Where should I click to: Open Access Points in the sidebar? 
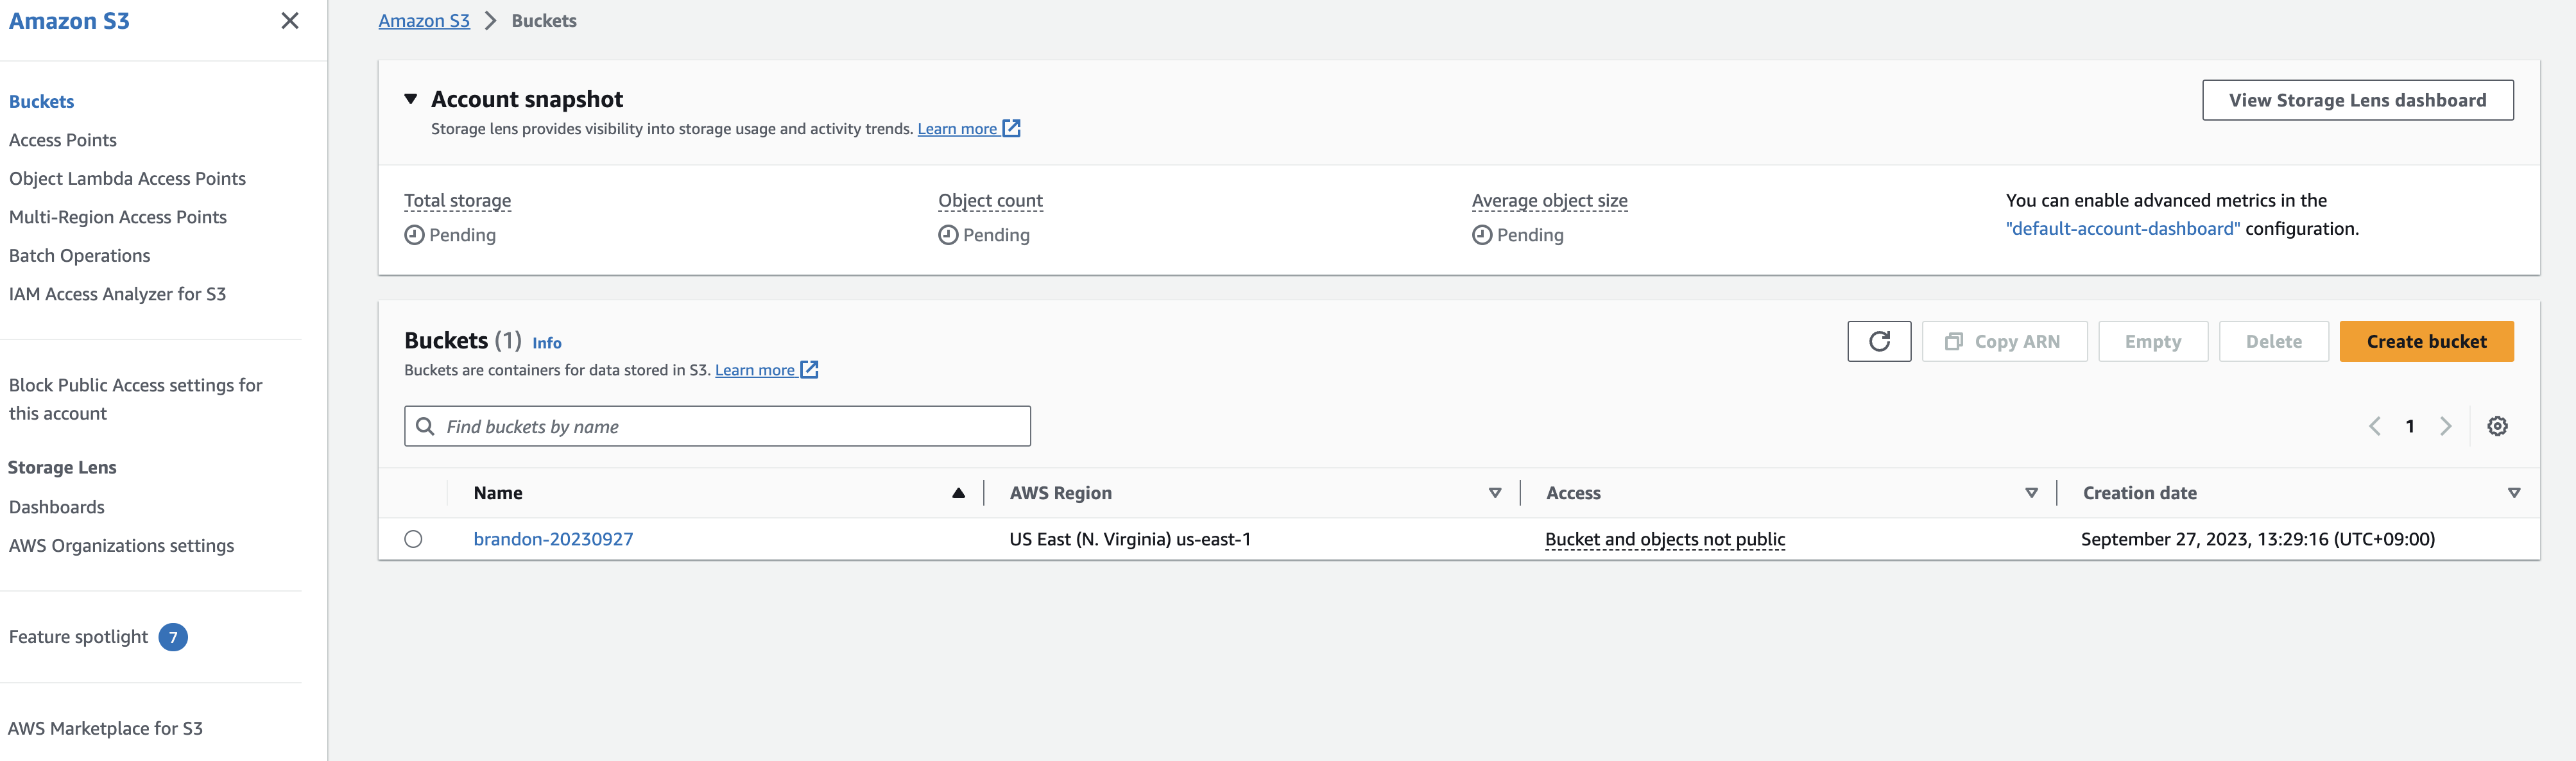click(x=63, y=140)
